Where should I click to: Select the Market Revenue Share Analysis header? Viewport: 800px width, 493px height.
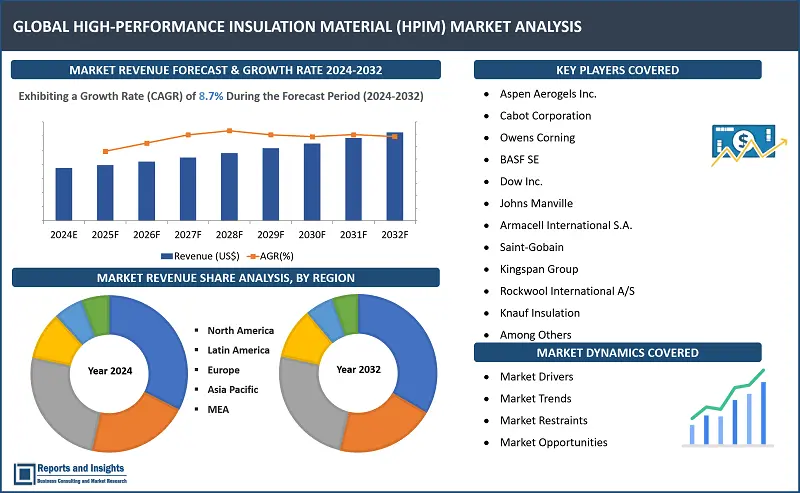pyautogui.click(x=226, y=278)
